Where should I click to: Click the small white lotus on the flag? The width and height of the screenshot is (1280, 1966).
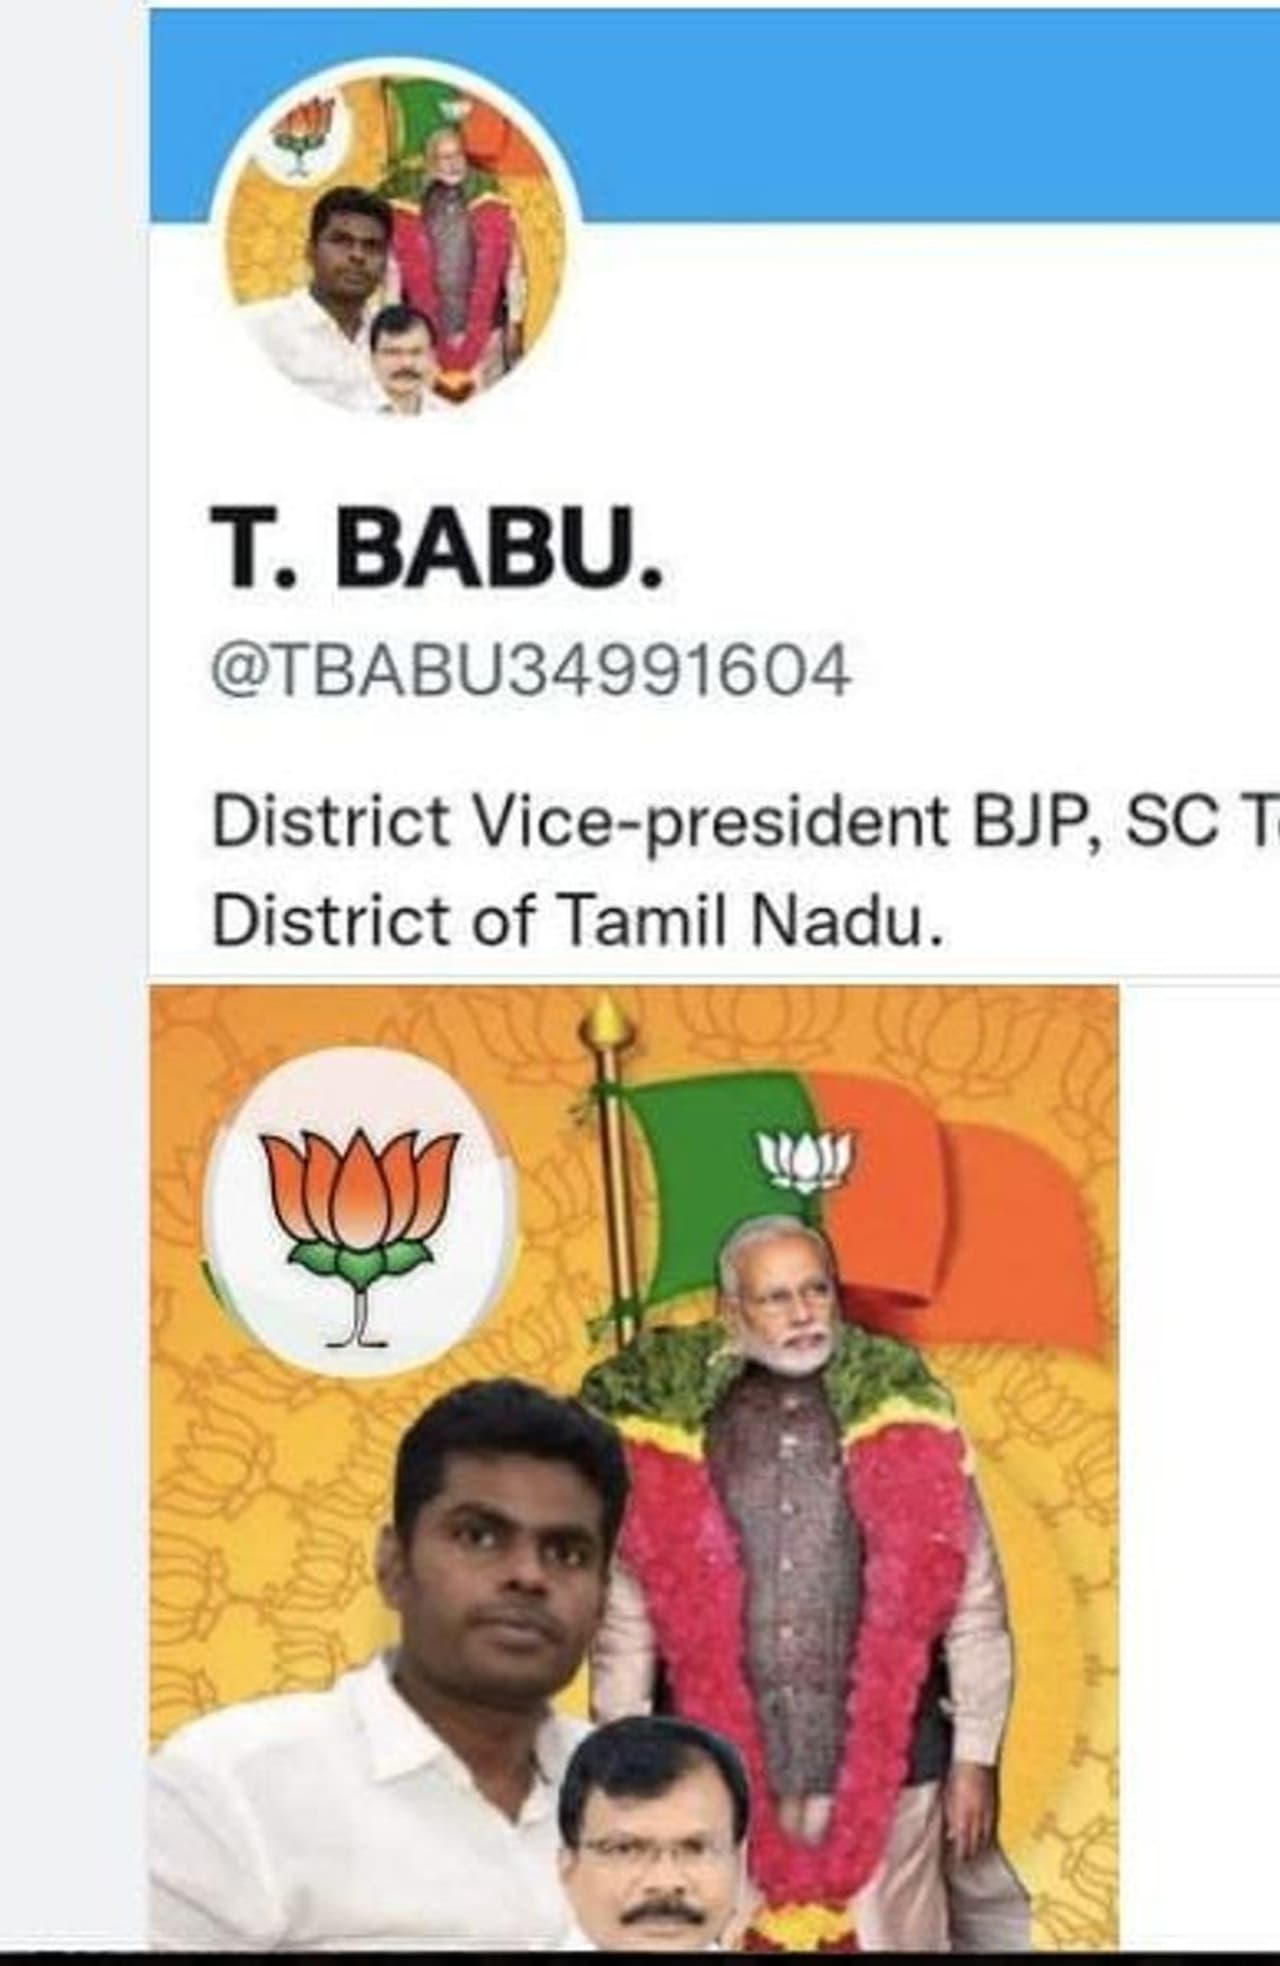click(x=805, y=1160)
